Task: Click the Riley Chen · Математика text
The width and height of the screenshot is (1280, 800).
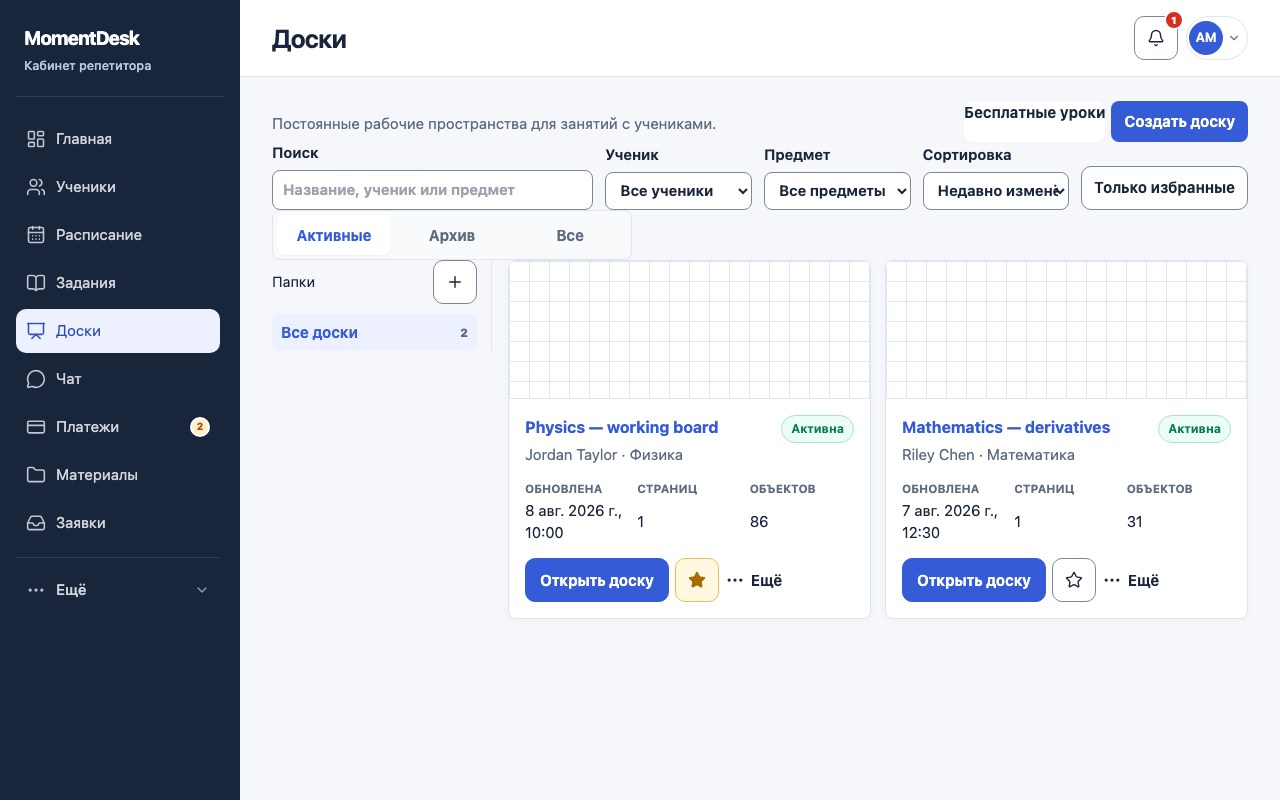Action: point(988,455)
